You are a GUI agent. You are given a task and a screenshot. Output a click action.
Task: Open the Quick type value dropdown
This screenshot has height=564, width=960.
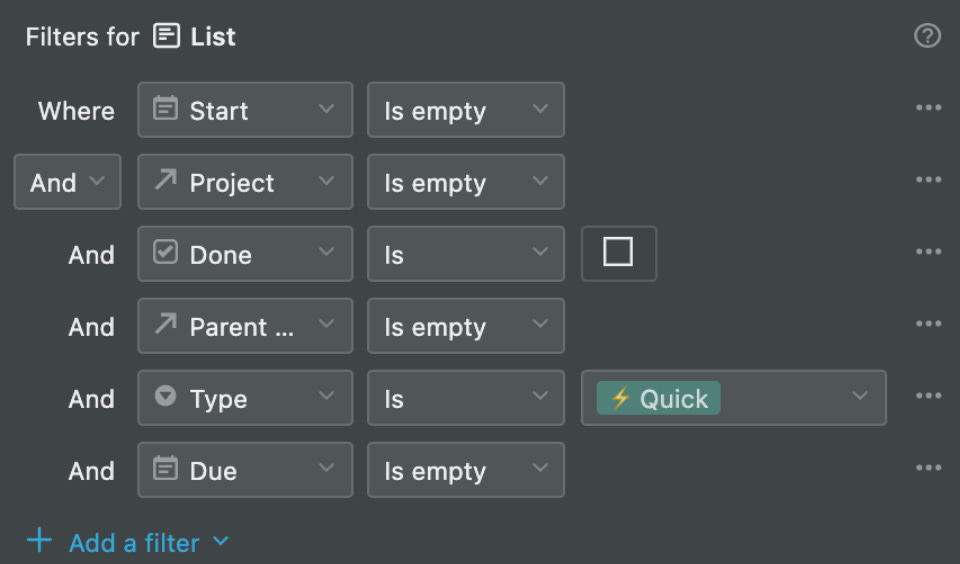733,398
